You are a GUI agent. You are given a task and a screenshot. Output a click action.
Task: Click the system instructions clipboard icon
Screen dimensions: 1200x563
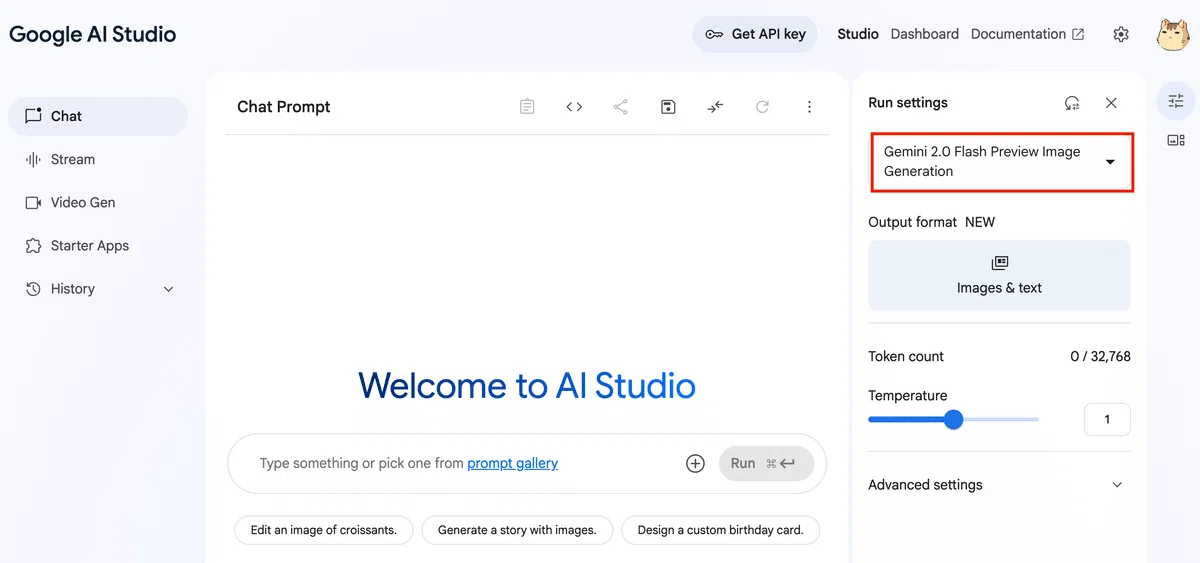pos(527,107)
